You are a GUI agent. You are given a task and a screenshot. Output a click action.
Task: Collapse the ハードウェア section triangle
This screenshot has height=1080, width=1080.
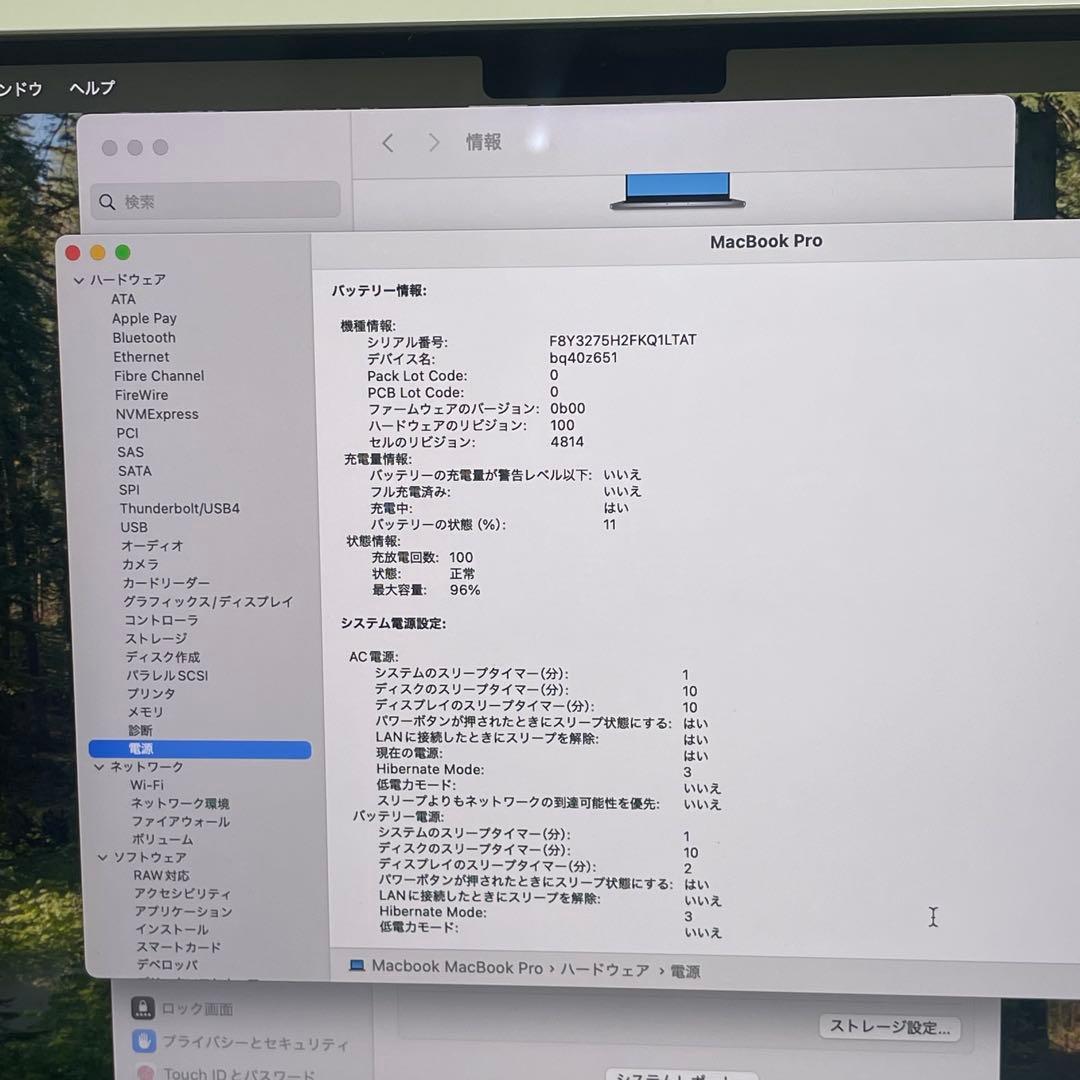coord(78,280)
